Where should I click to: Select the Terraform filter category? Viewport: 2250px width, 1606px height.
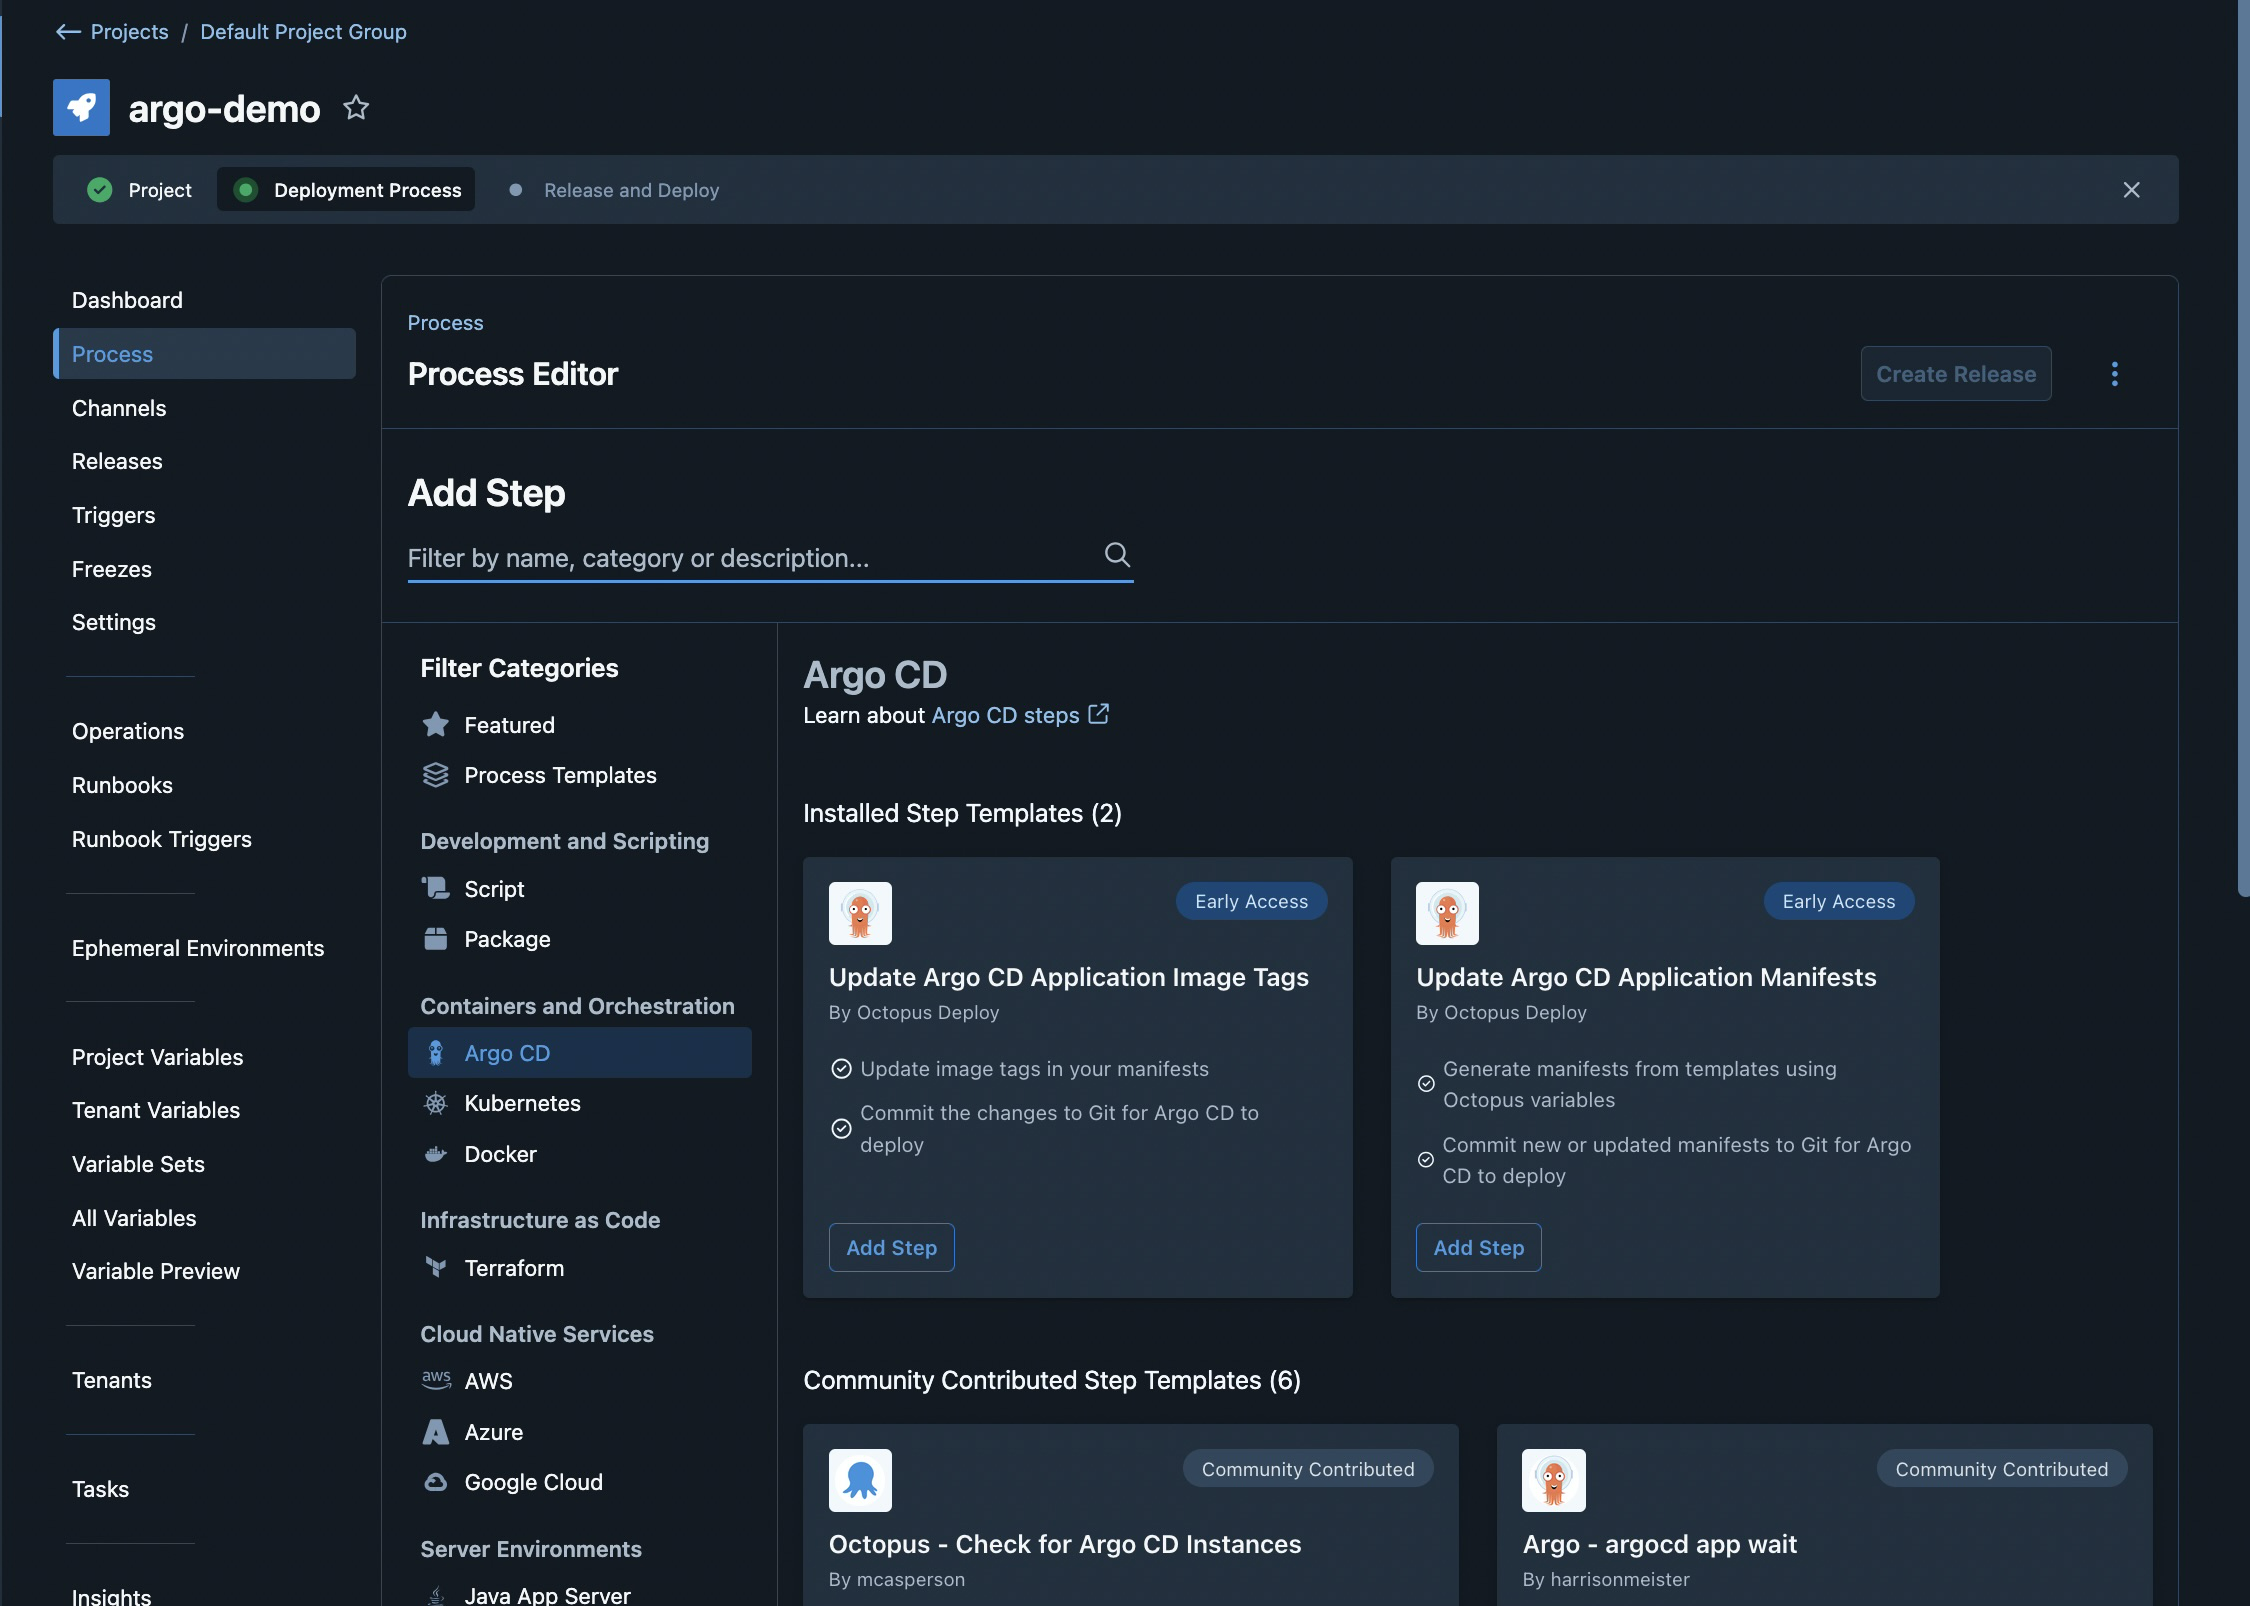click(580, 1268)
